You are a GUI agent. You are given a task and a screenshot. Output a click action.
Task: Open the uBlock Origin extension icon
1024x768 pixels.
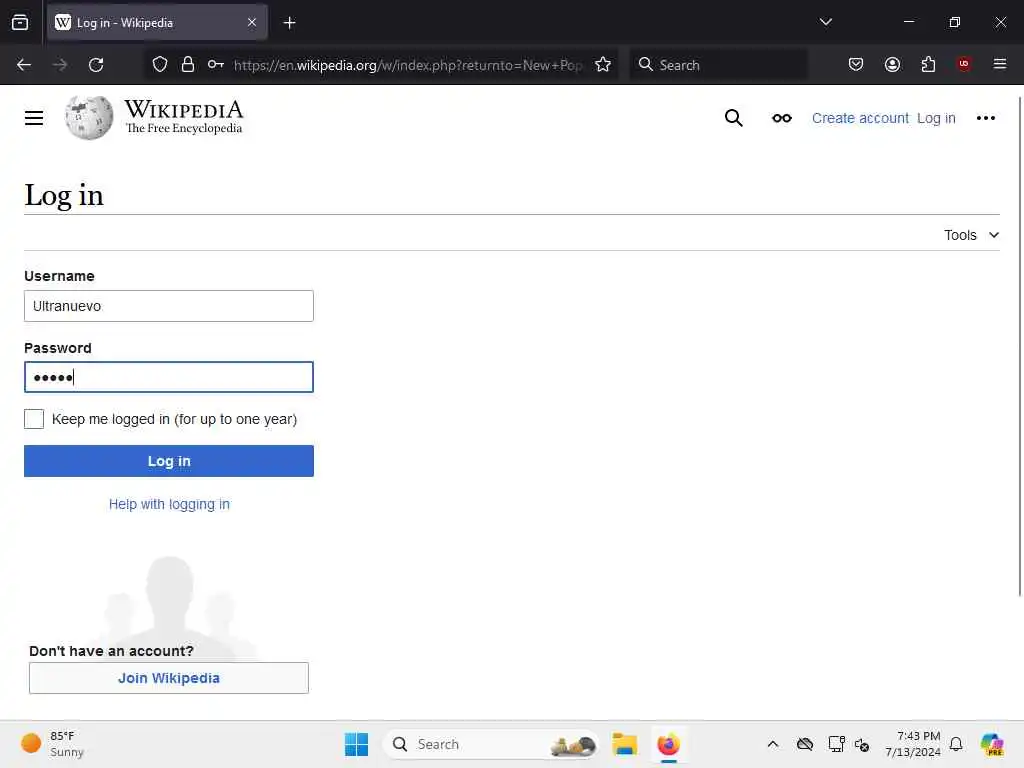click(x=963, y=64)
